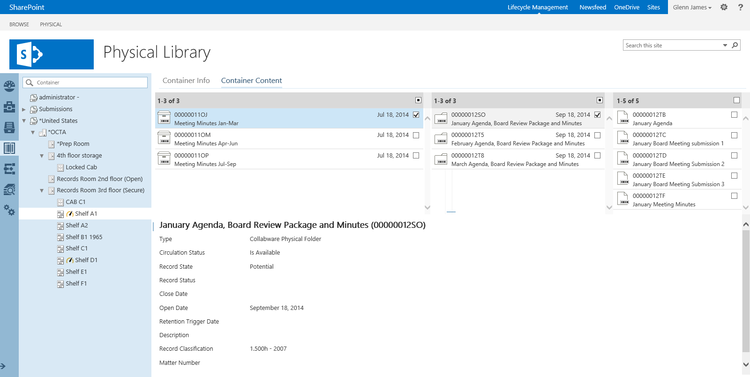
Task: Click the gauge icon beside Shelf D1
Action: (x=69, y=260)
